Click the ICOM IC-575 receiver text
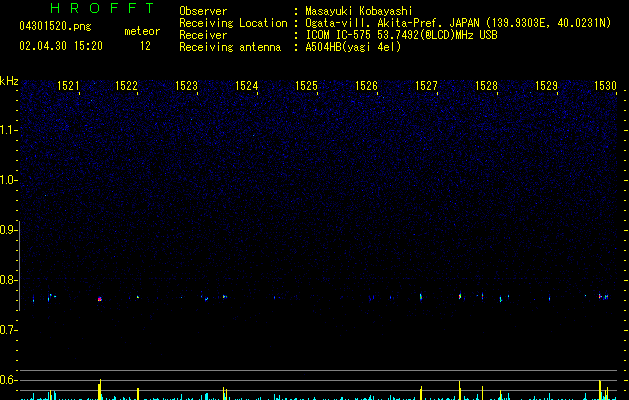 click(x=401, y=35)
